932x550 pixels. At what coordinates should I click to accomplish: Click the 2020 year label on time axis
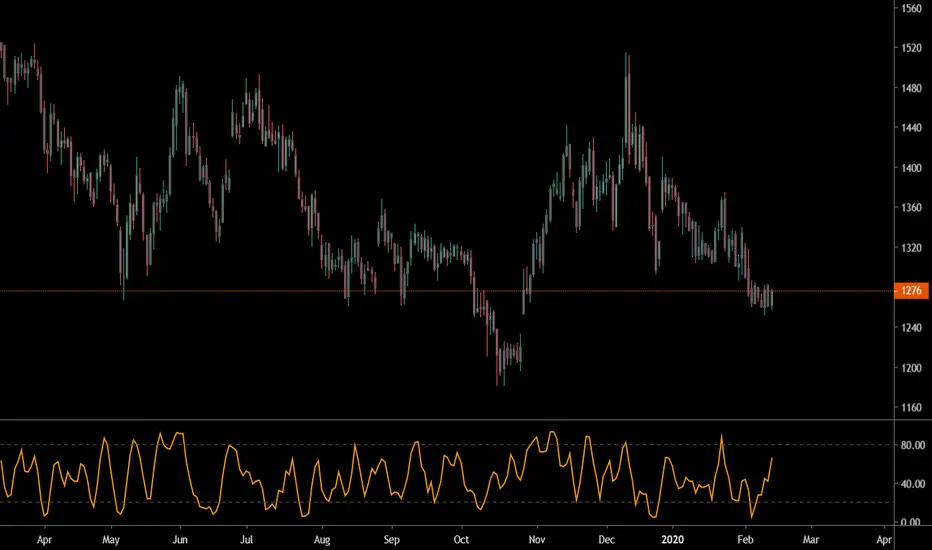[x=672, y=540]
